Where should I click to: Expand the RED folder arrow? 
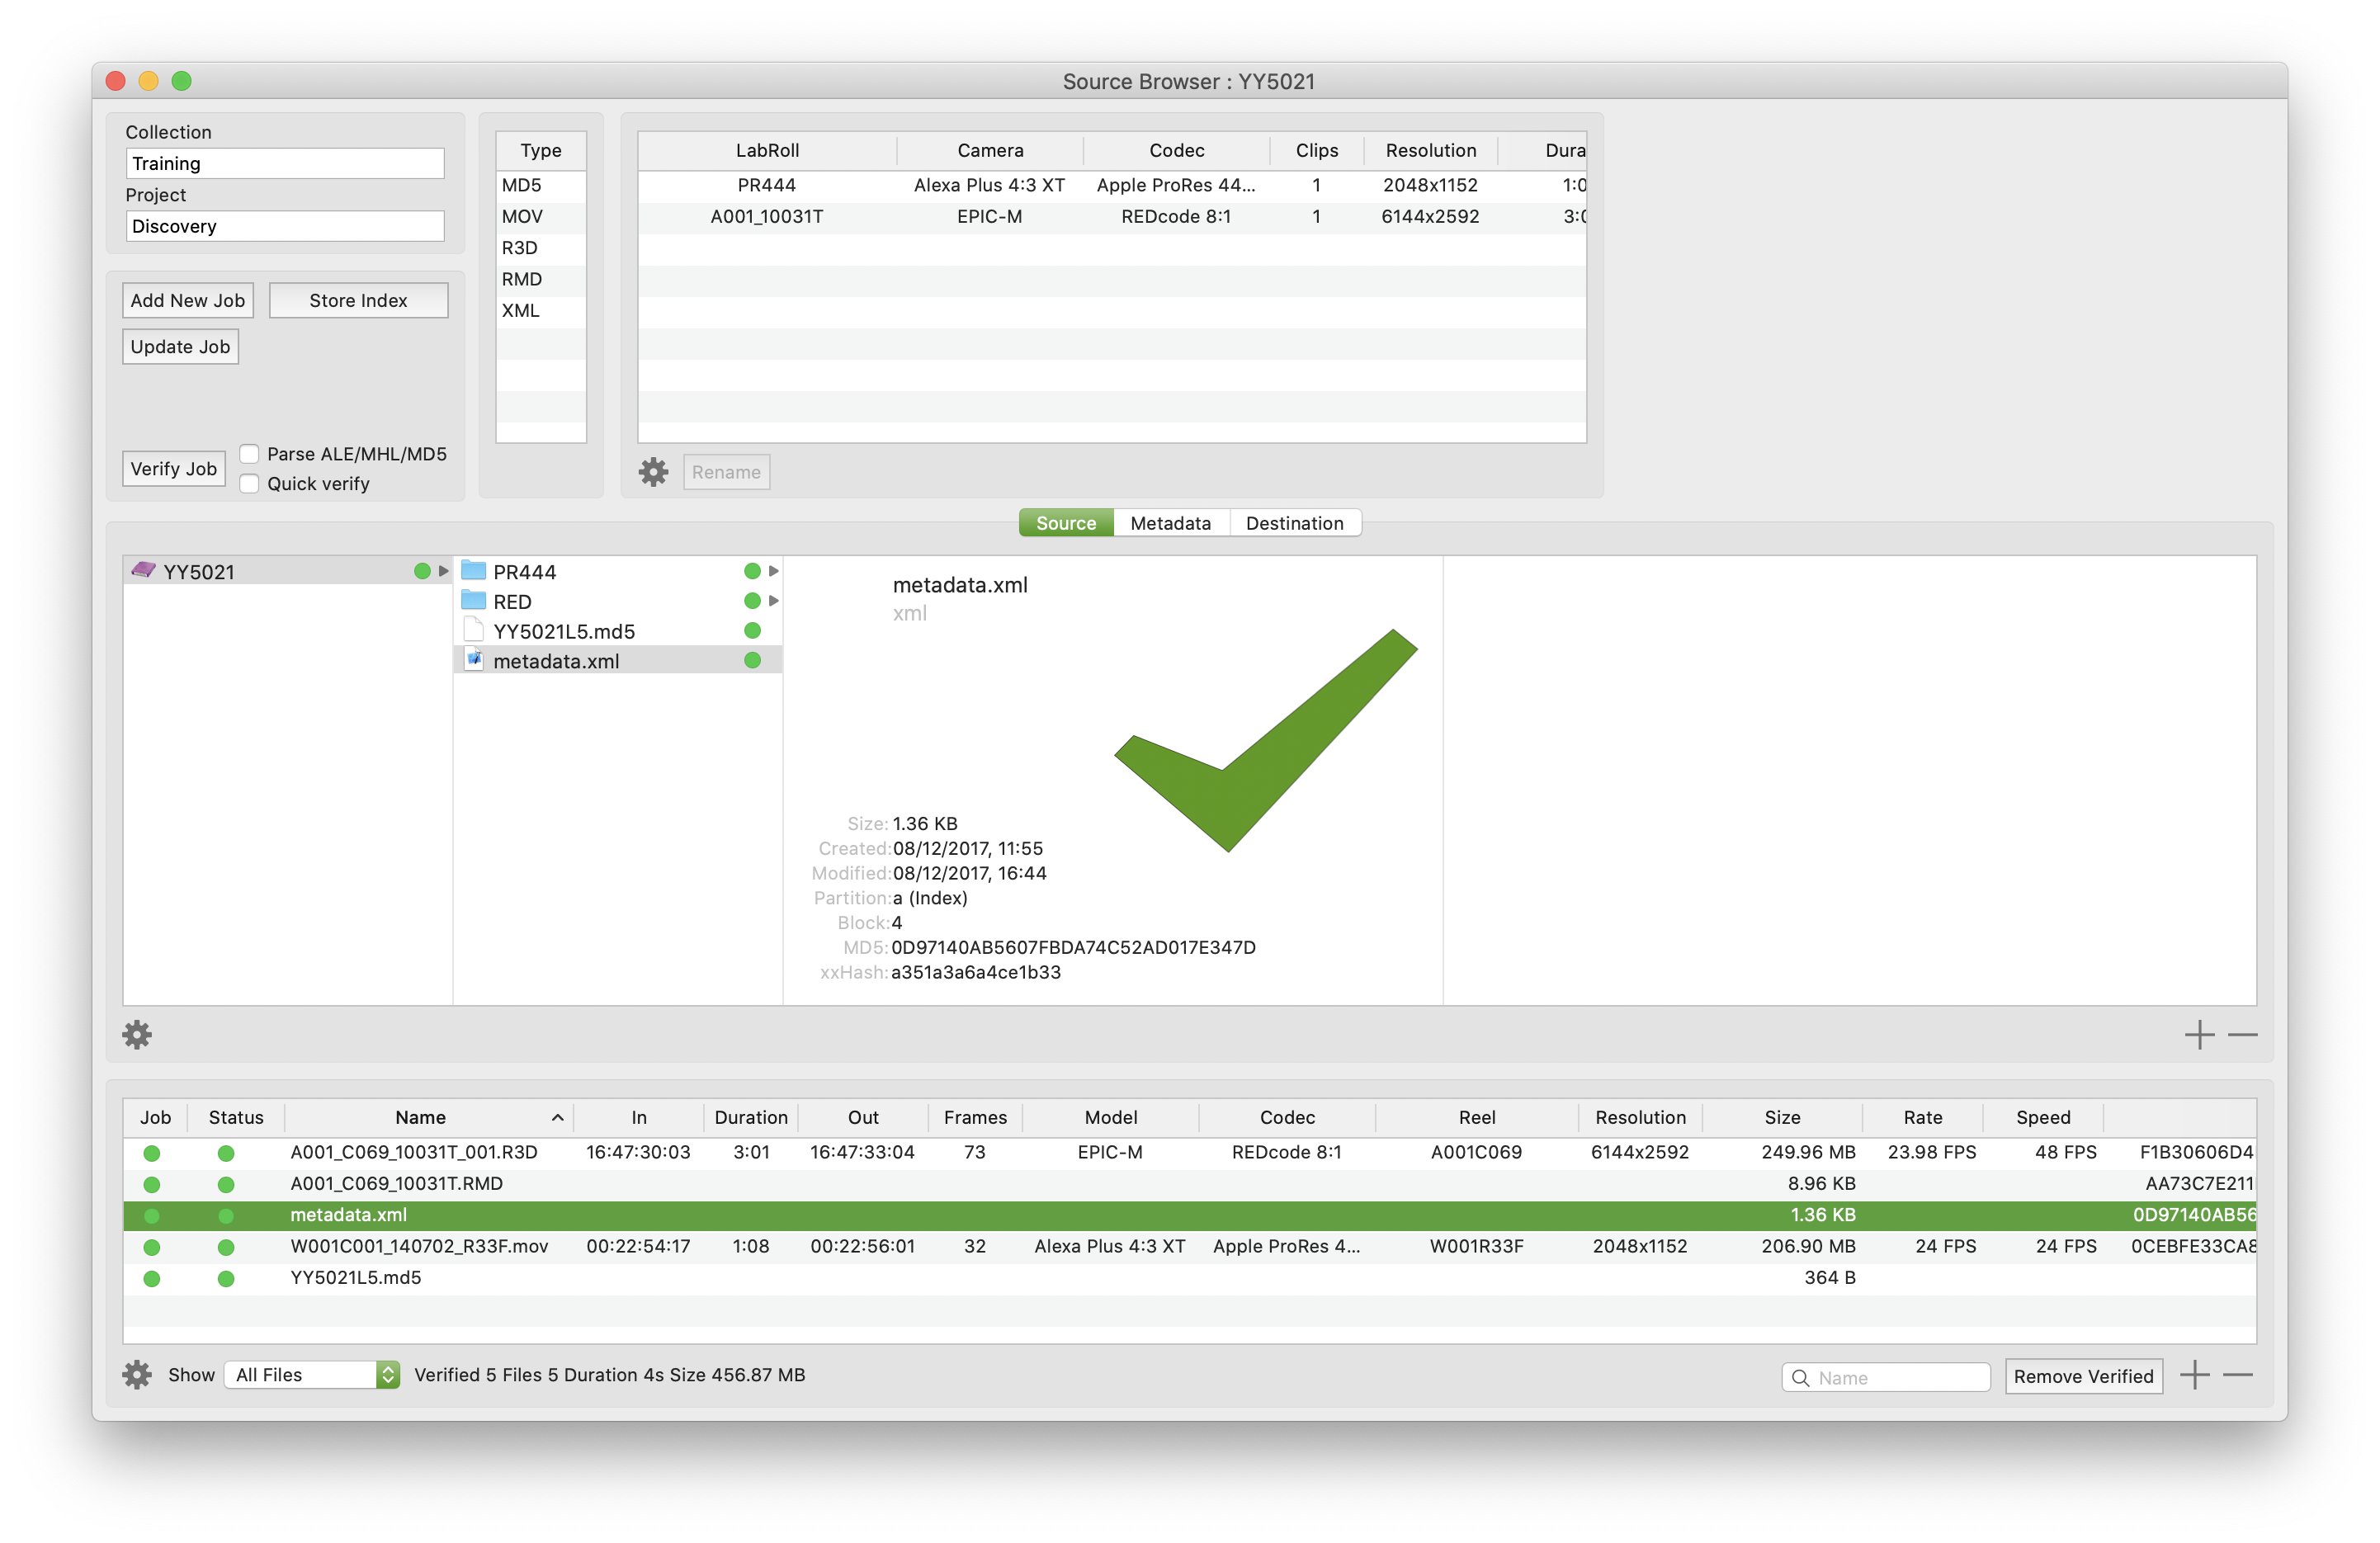[x=773, y=601]
